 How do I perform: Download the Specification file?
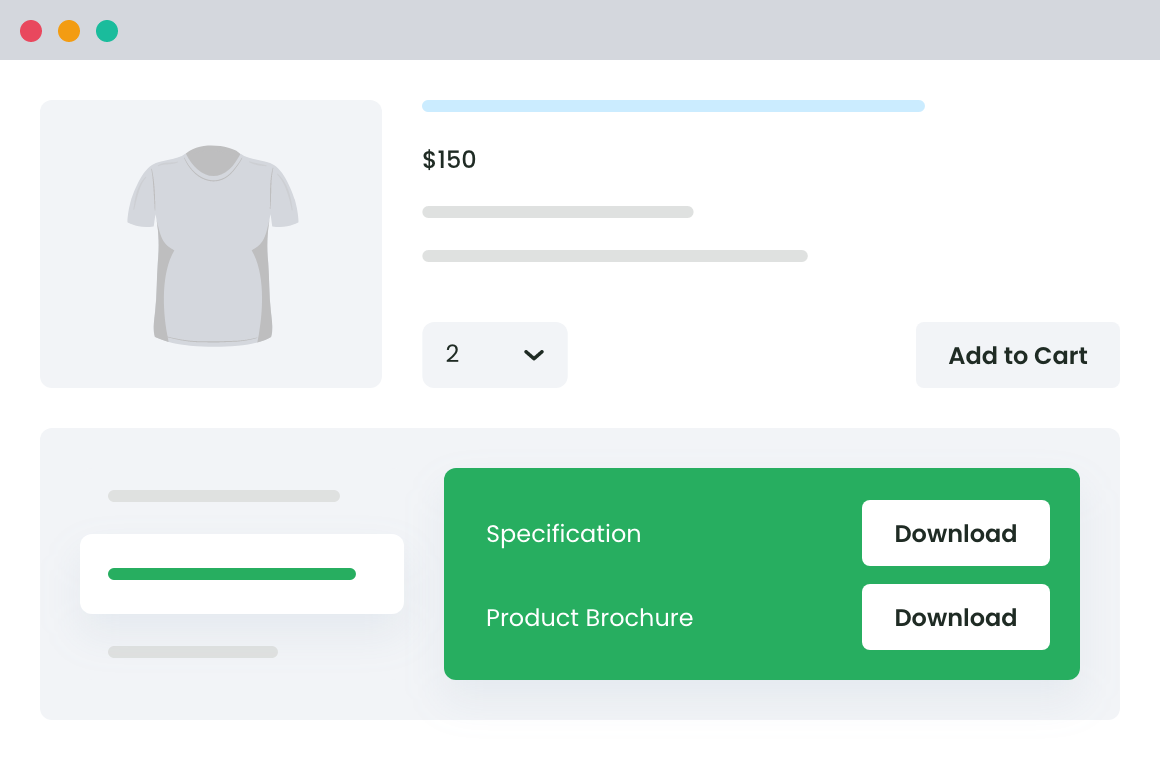pyautogui.click(x=955, y=533)
